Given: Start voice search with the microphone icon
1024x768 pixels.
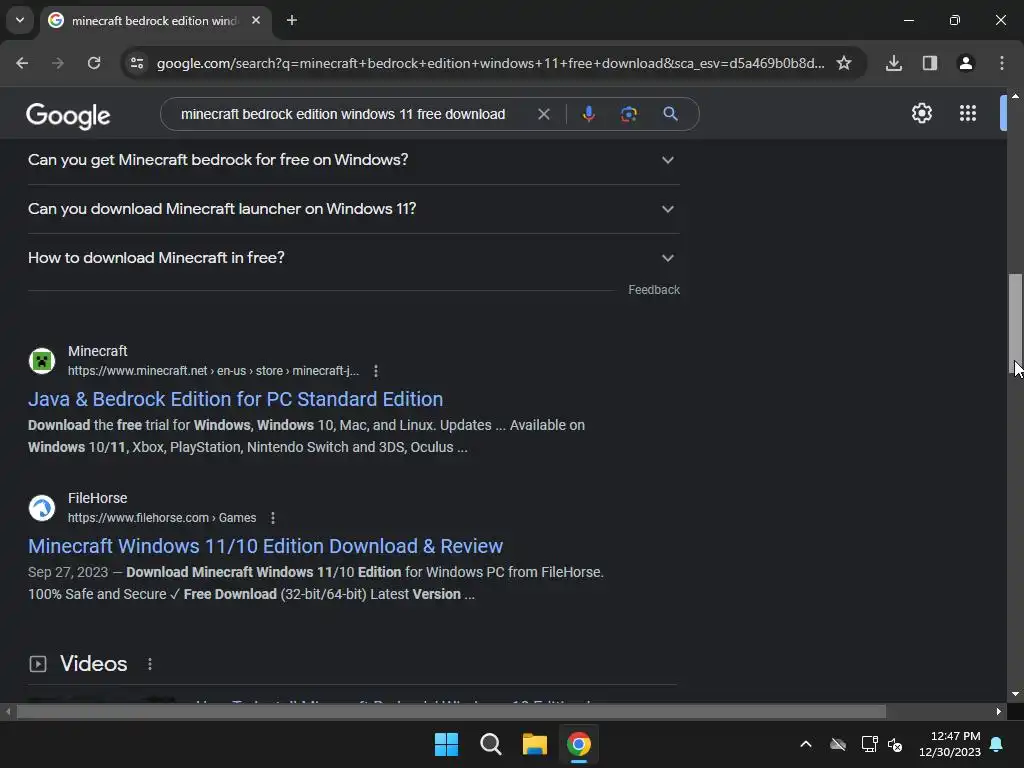Looking at the screenshot, I should [x=588, y=114].
